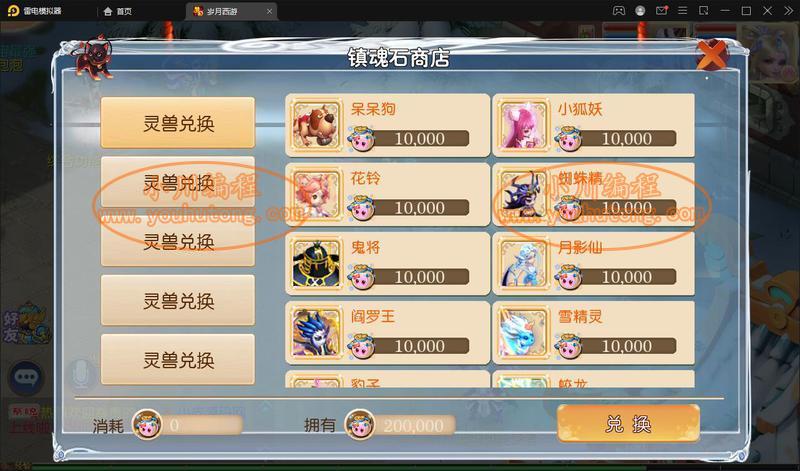Close the 镇魂石商店 with the red X
The image size is (800, 471).
coord(712,54)
